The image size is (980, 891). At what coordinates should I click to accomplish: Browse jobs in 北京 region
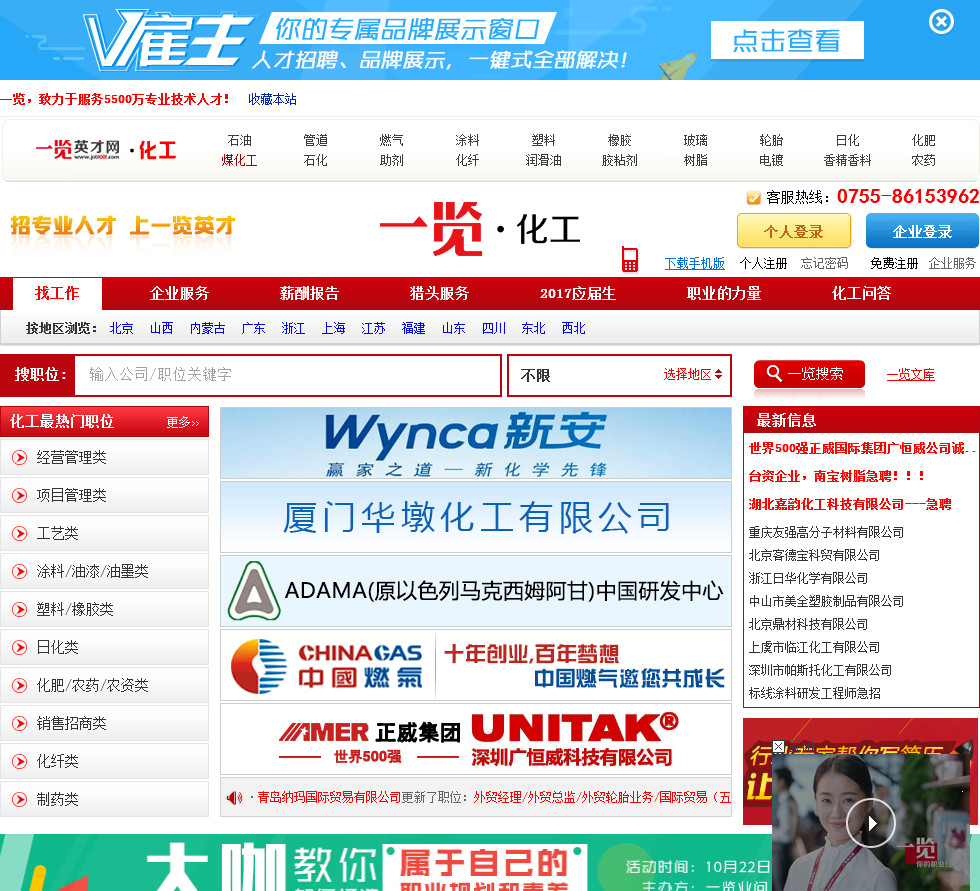(121, 329)
